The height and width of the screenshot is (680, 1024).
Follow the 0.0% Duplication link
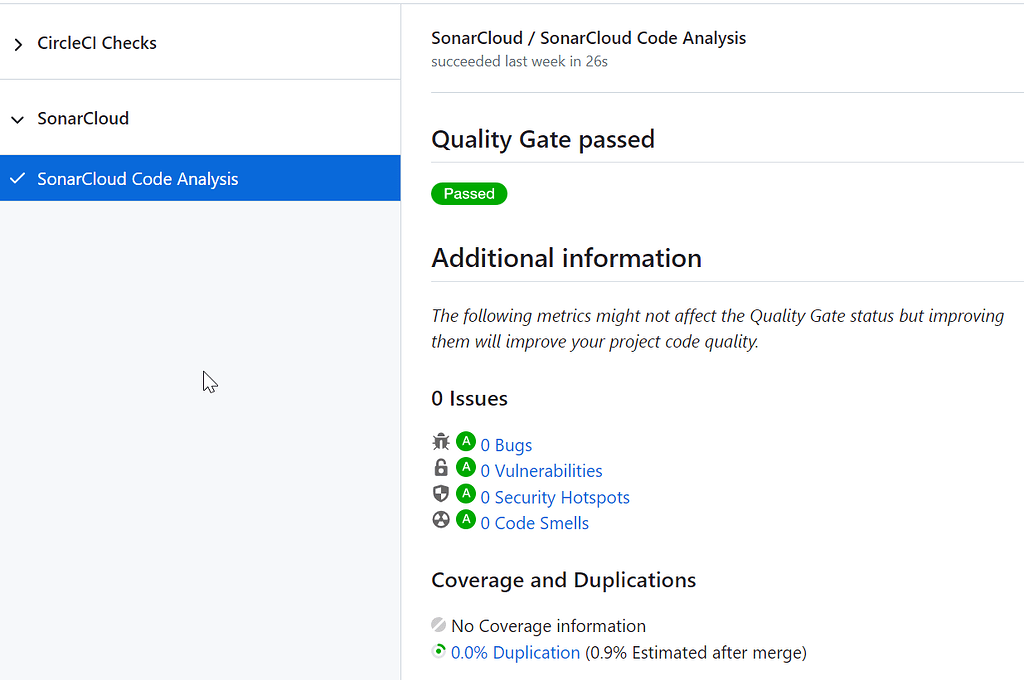(516, 652)
